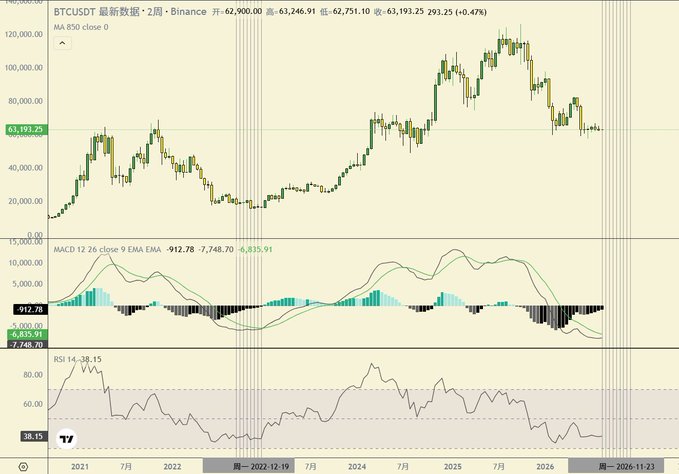Image resolution: width=679 pixels, height=474 pixels.
Task: Click the 80.00 RSI axis label
Action: (x=33, y=375)
